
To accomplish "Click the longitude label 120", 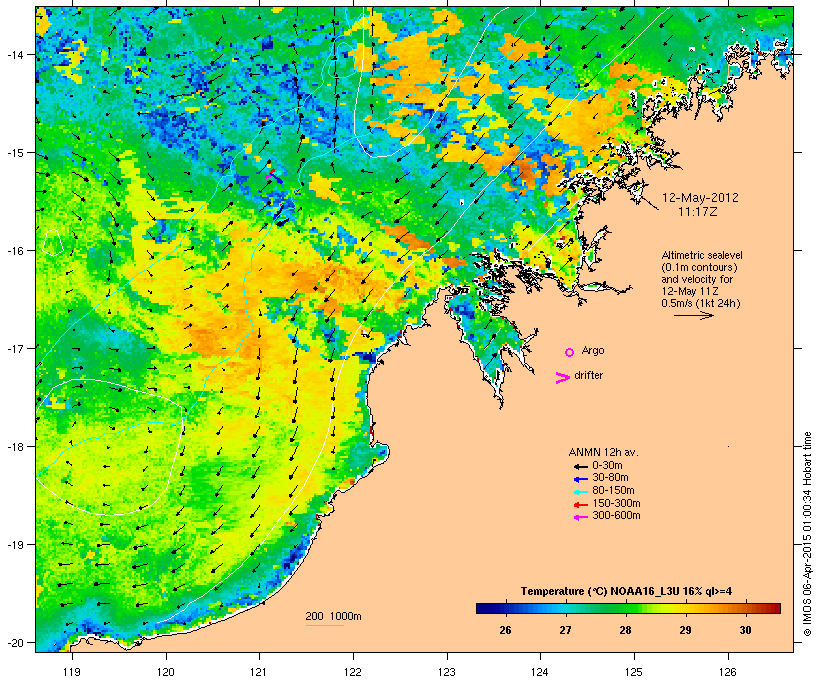I will click(x=166, y=672).
